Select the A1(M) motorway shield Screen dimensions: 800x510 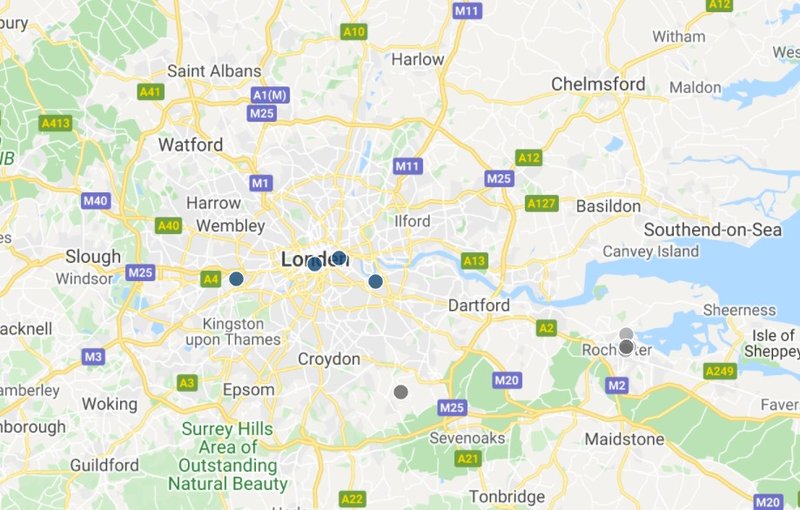[270, 95]
